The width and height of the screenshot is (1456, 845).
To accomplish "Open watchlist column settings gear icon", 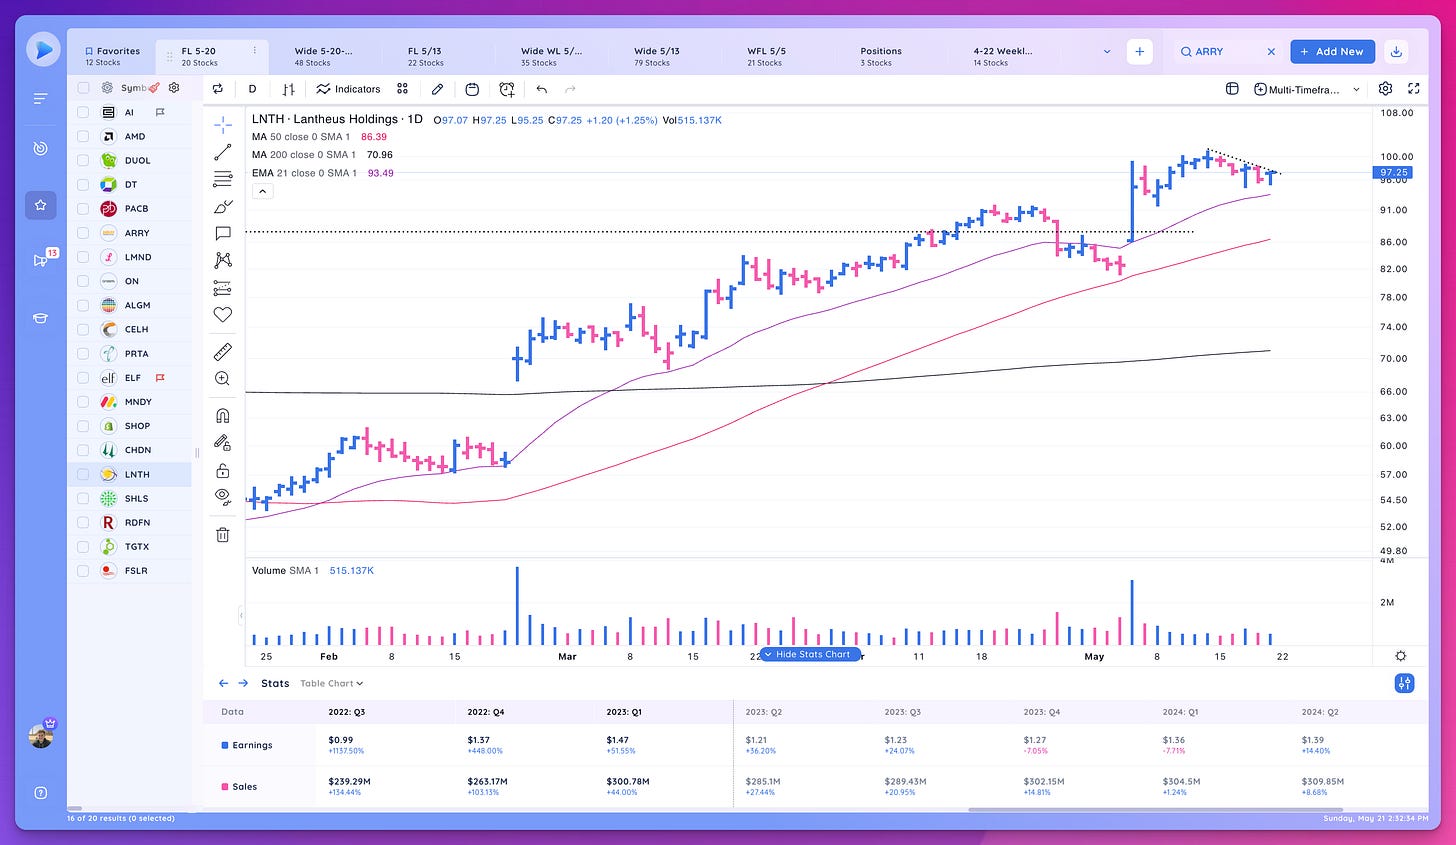I will click(174, 88).
